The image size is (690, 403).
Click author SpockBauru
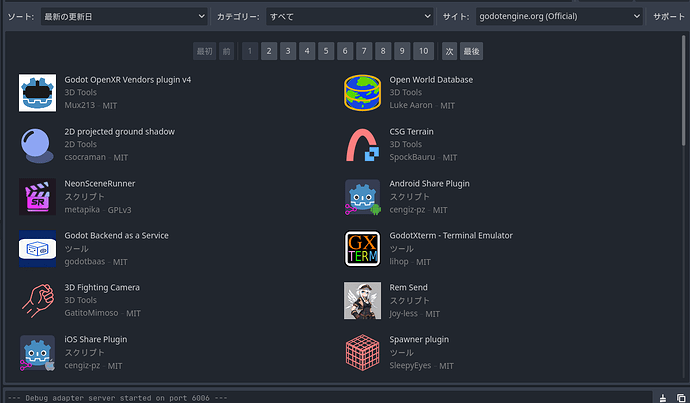[412, 157]
